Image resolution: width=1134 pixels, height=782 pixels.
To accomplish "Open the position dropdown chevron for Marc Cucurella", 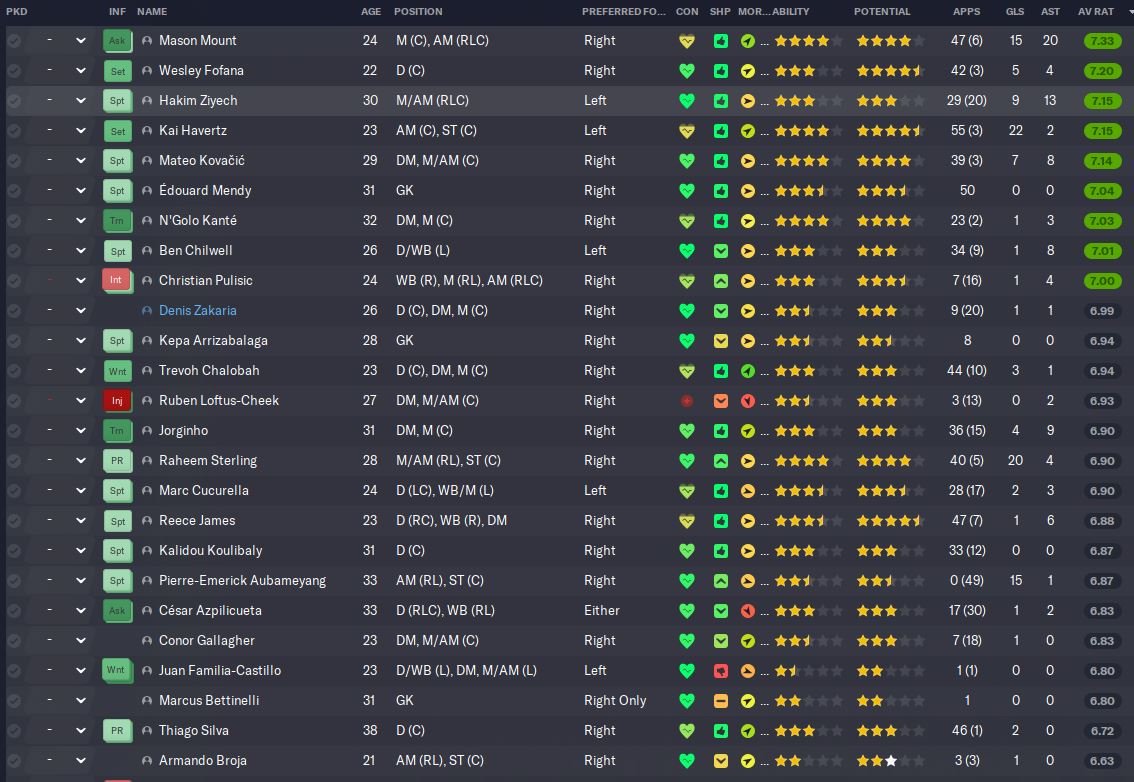I will 80,490.
